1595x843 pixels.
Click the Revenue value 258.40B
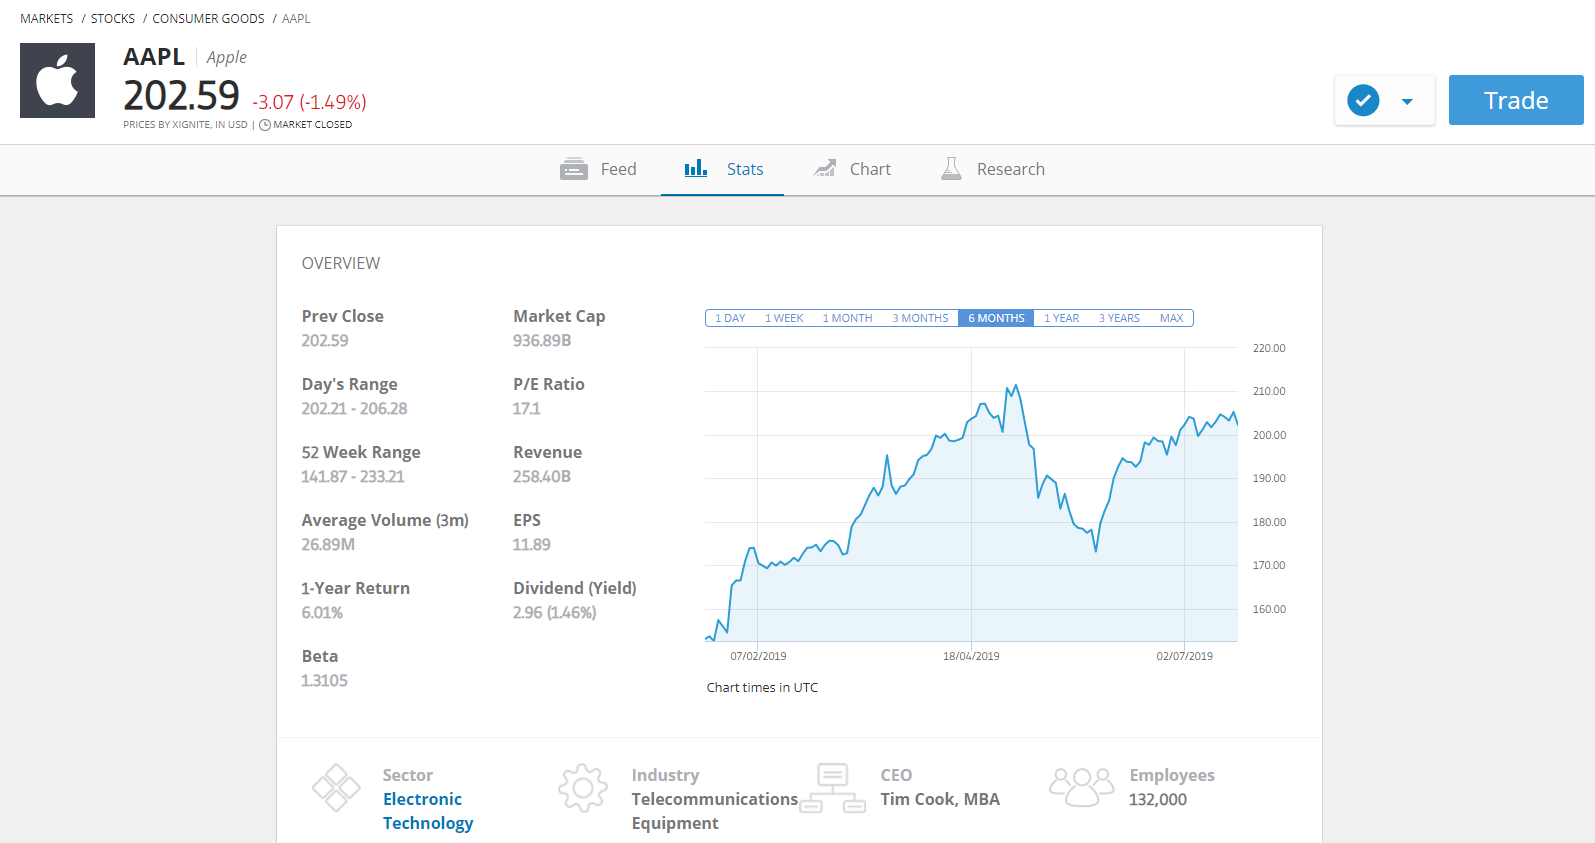(542, 476)
